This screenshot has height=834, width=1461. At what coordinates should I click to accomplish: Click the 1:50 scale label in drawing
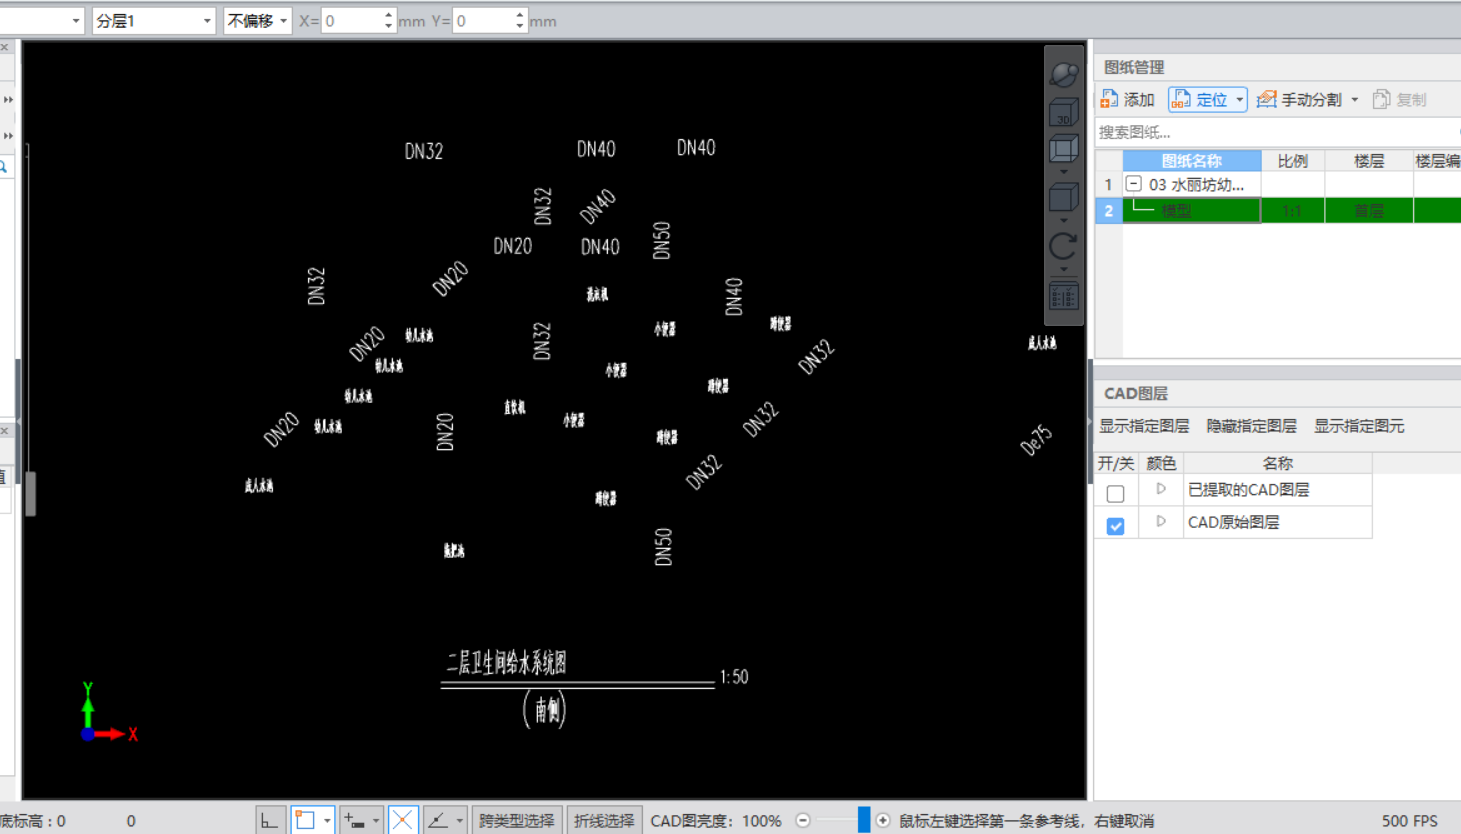pos(733,677)
